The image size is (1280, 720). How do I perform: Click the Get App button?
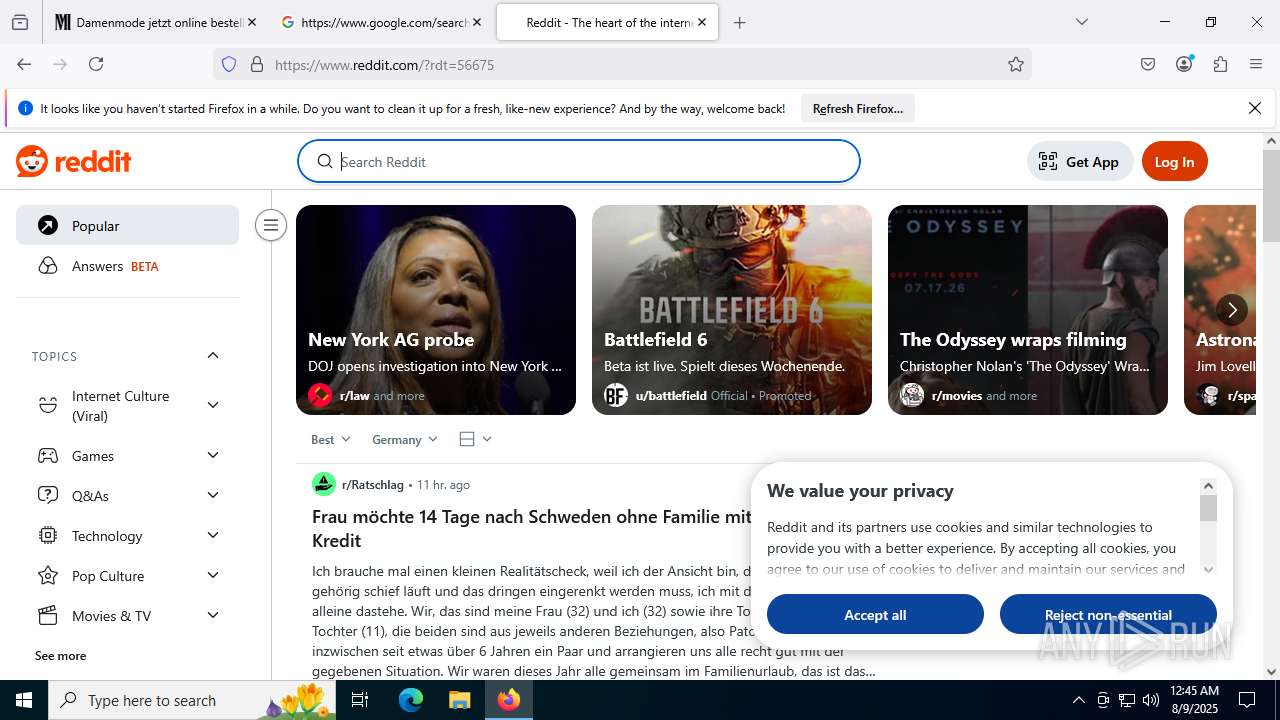click(x=1079, y=161)
